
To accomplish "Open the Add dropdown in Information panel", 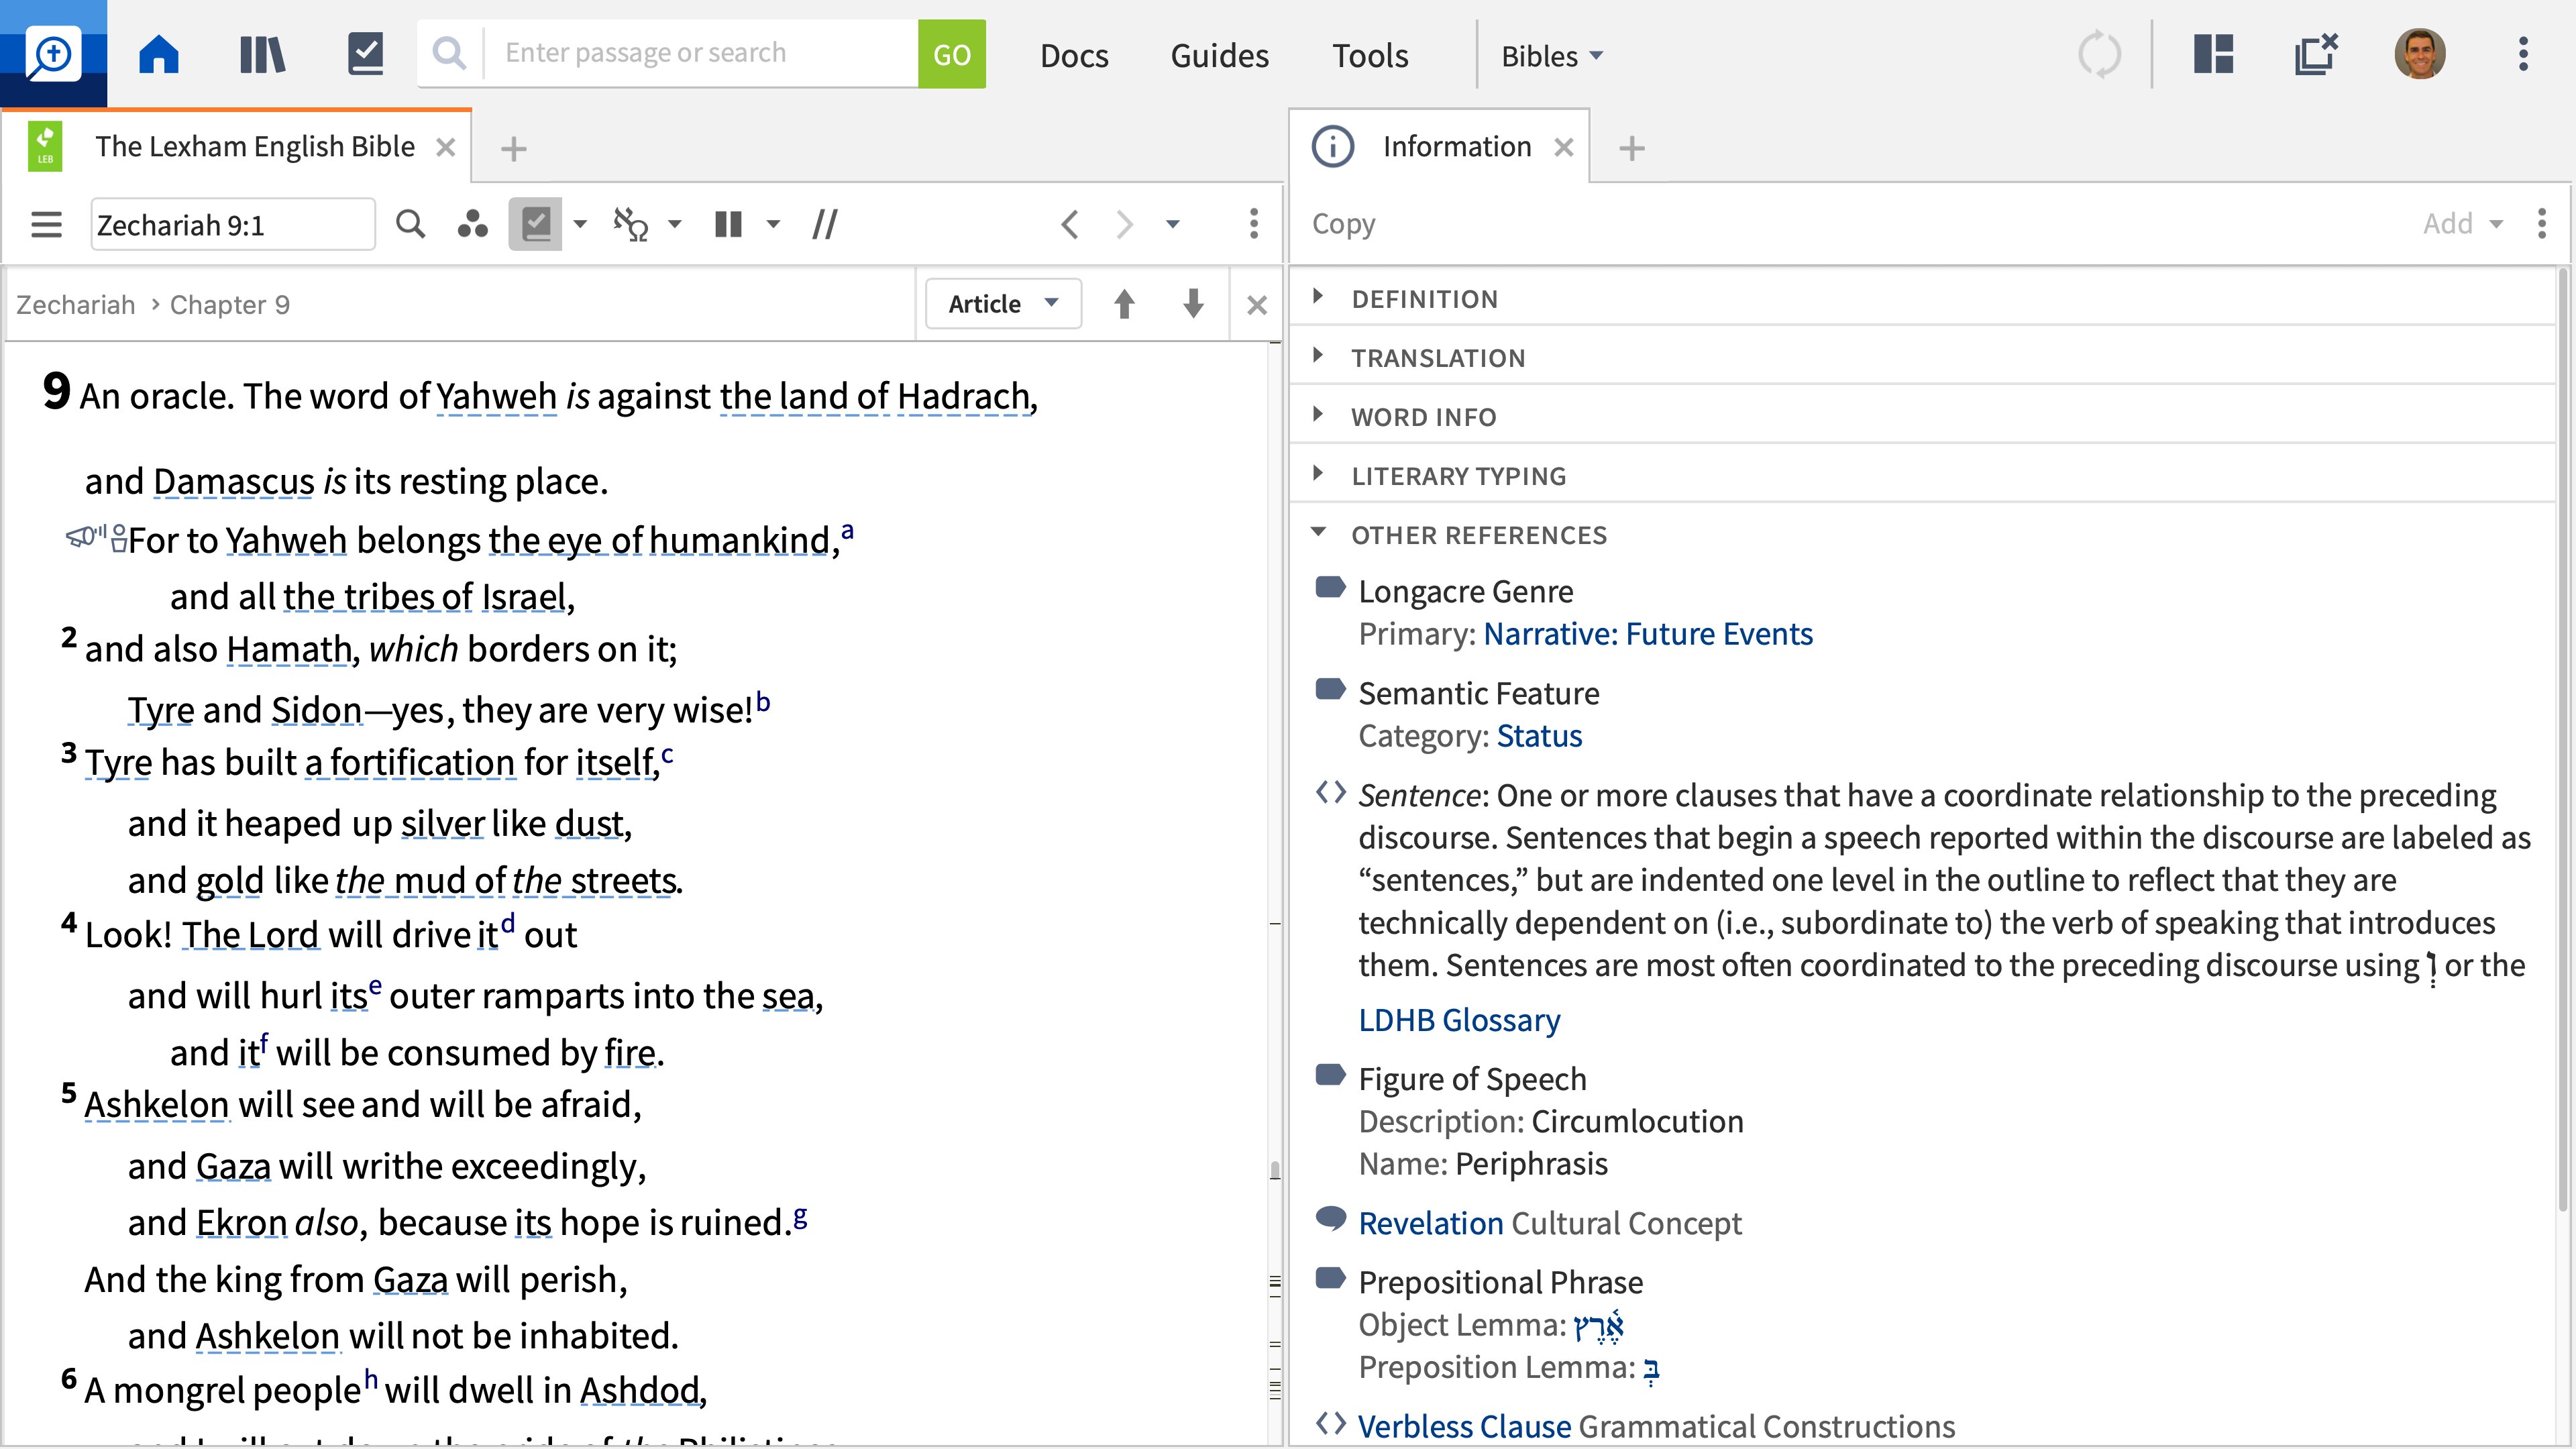I will pyautogui.click(x=2463, y=224).
